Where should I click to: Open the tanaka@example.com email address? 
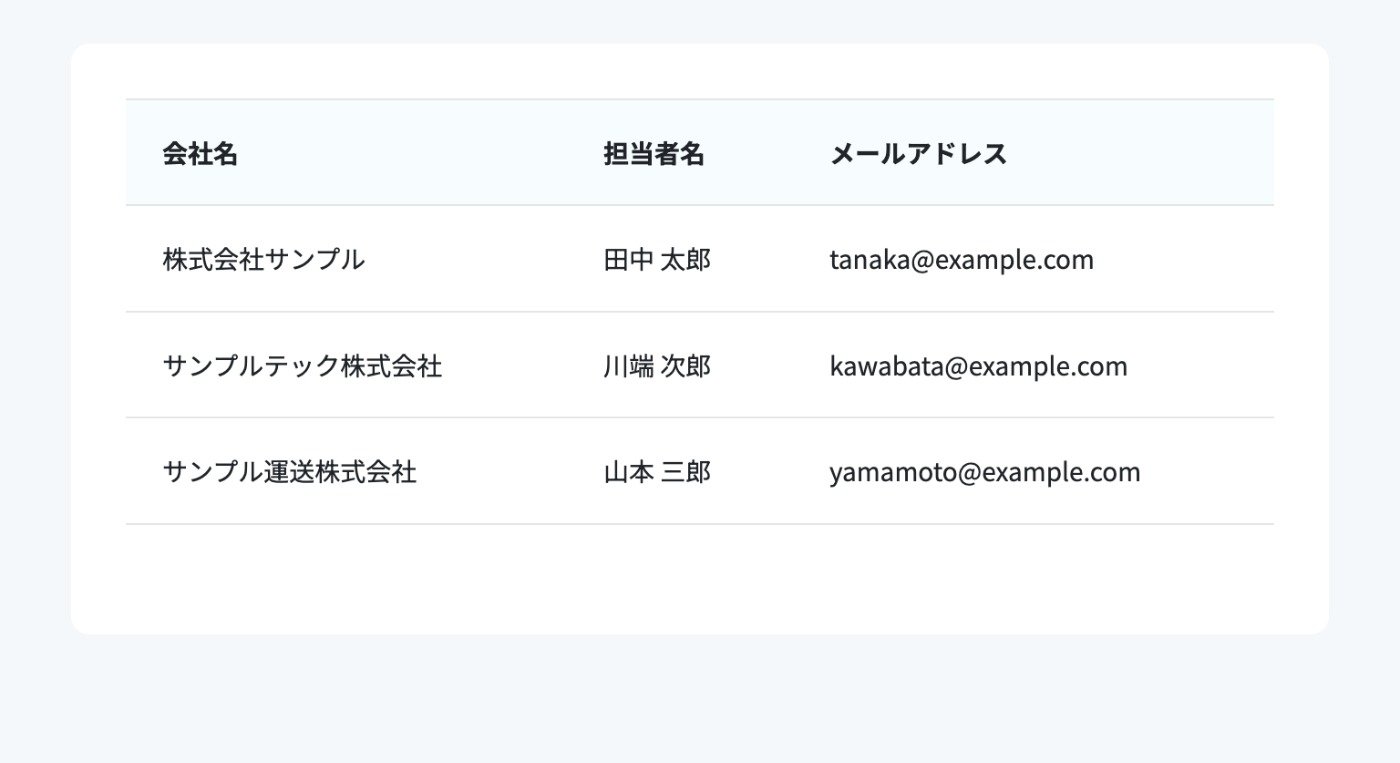click(962, 260)
